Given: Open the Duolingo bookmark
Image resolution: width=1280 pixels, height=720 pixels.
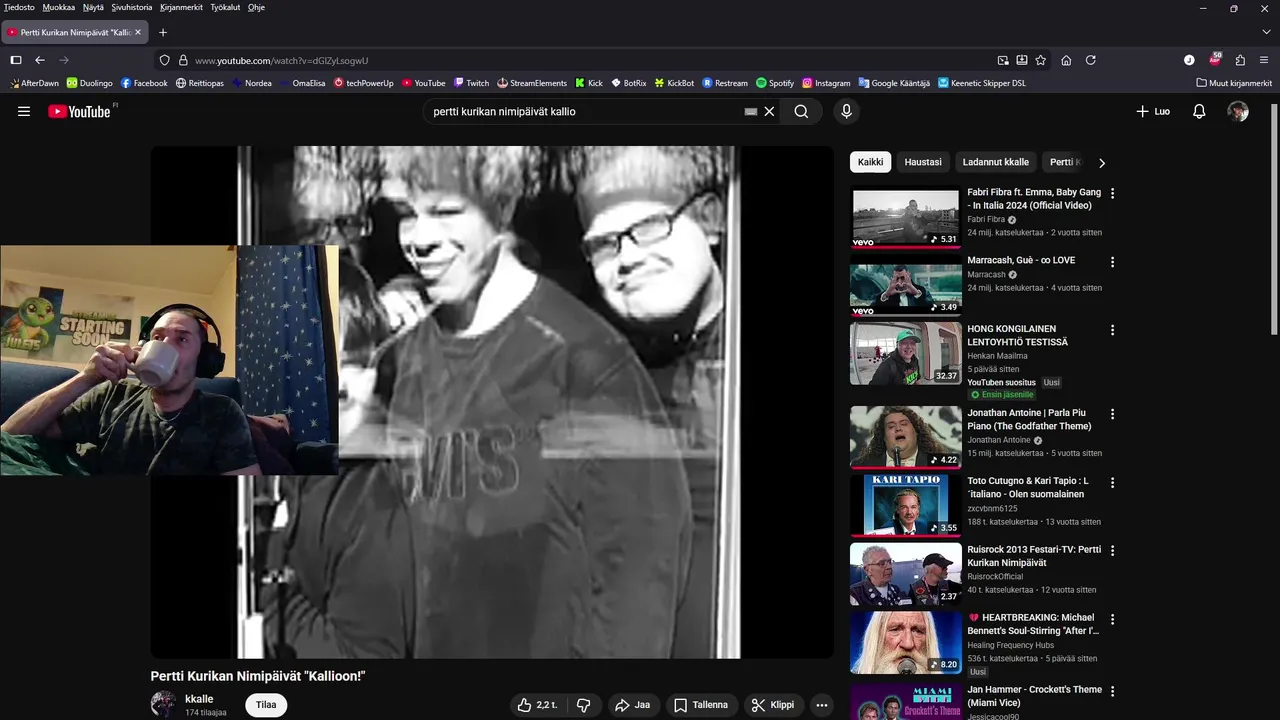Looking at the screenshot, I should pyautogui.click(x=89, y=83).
